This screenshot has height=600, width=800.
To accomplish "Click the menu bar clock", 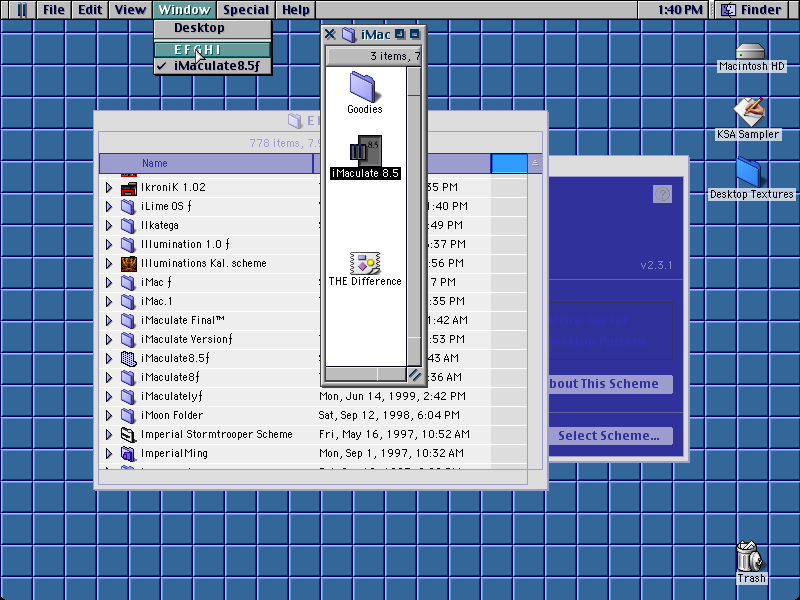I will pyautogui.click(x=680, y=10).
